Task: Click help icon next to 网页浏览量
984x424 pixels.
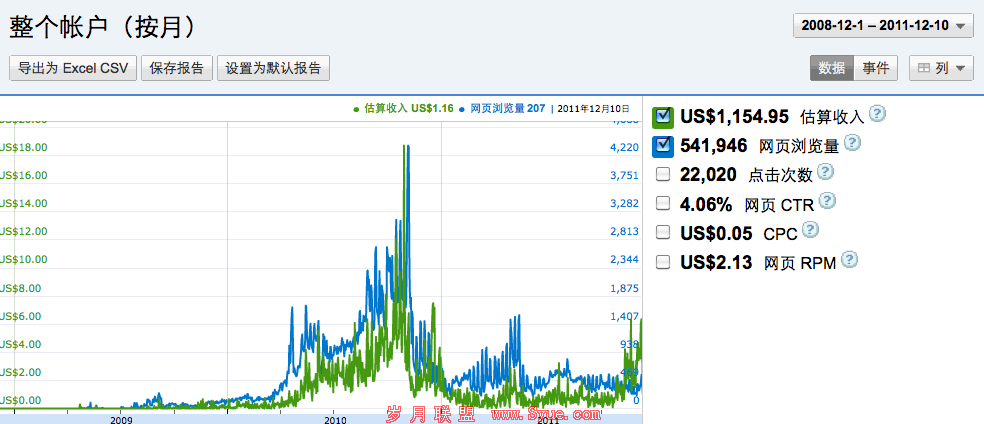Action: [x=852, y=143]
